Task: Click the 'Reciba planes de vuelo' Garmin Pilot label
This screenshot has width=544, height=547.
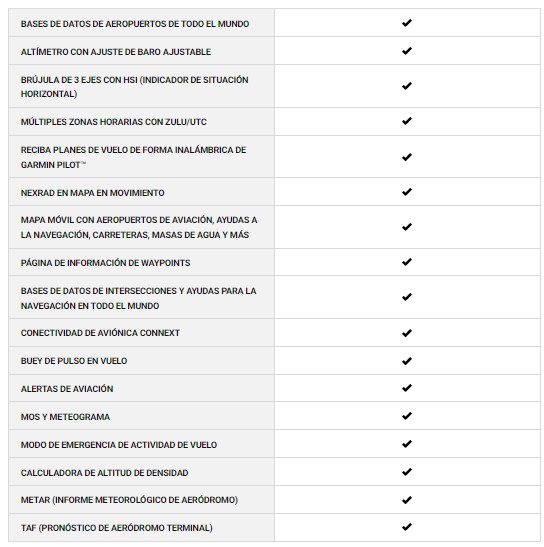Action: [133, 157]
